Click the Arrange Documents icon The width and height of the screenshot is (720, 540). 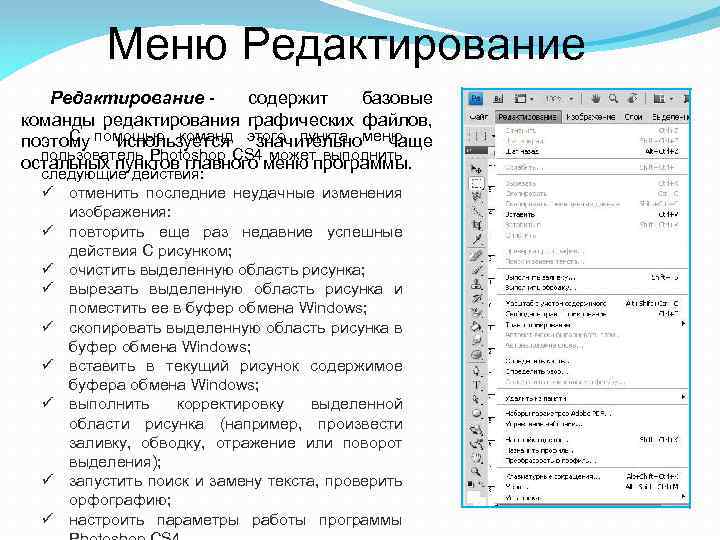(x=658, y=99)
